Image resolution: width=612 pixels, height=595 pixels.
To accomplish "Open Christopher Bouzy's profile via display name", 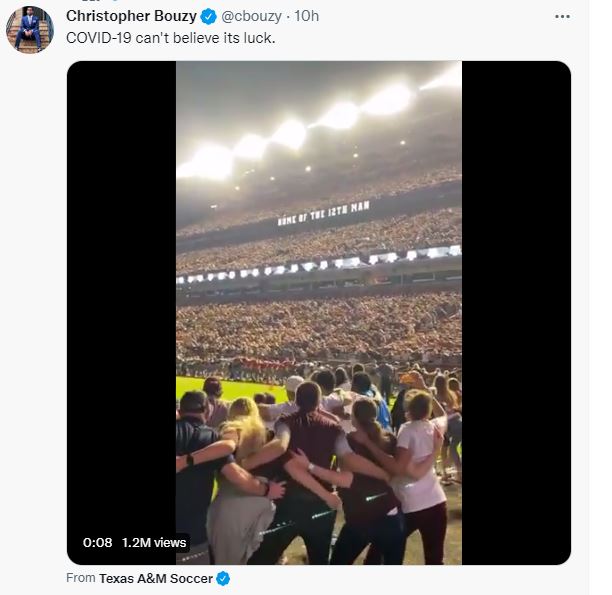I will 131,17.
